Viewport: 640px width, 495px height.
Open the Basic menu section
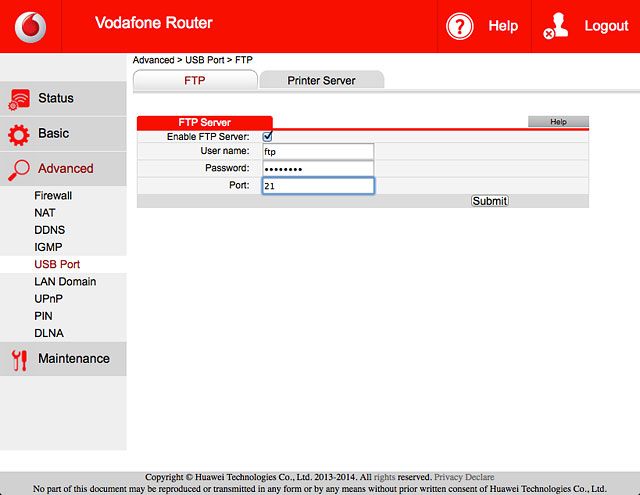point(63,134)
